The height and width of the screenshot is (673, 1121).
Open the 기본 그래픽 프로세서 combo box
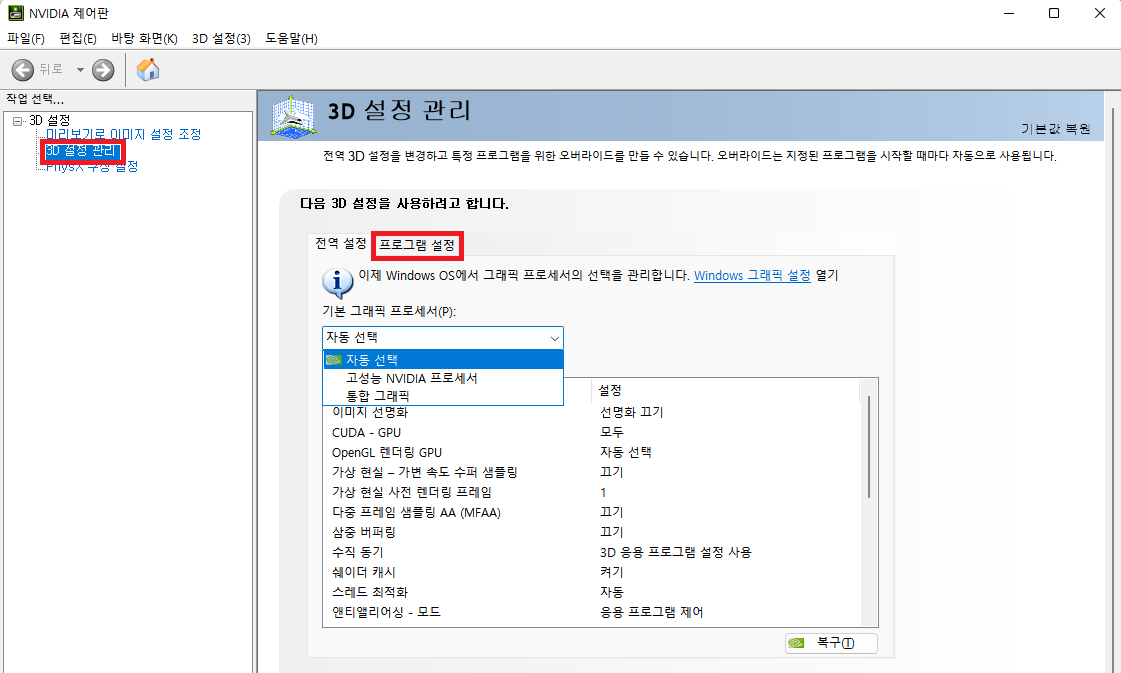tap(443, 338)
